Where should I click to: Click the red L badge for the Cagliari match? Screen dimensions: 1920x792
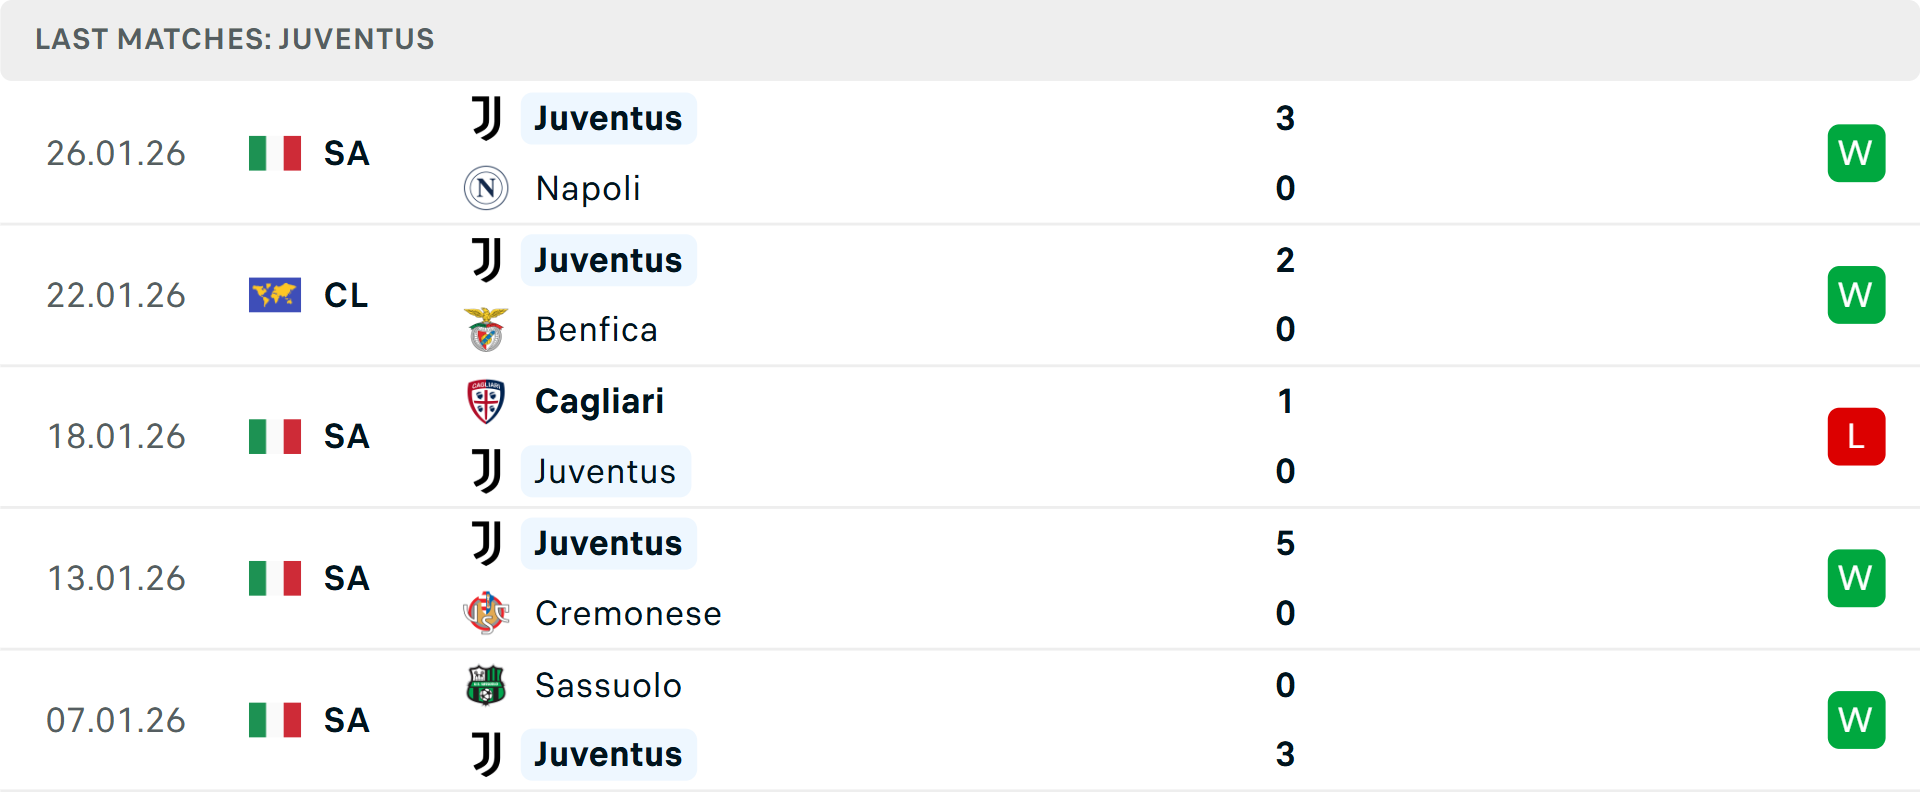coord(1856,436)
